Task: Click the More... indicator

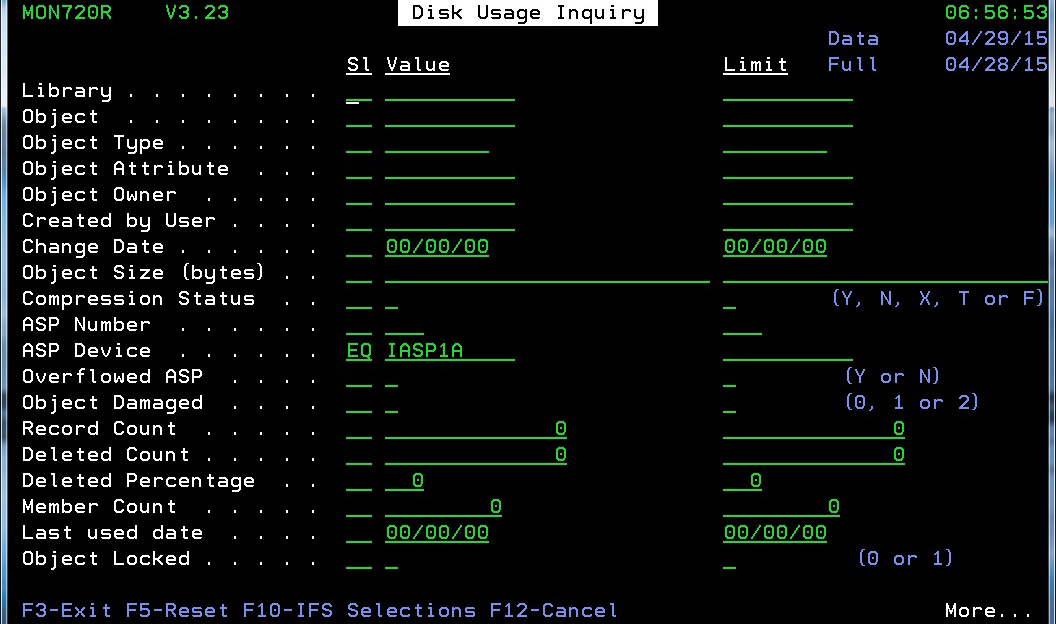Action: [987, 610]
